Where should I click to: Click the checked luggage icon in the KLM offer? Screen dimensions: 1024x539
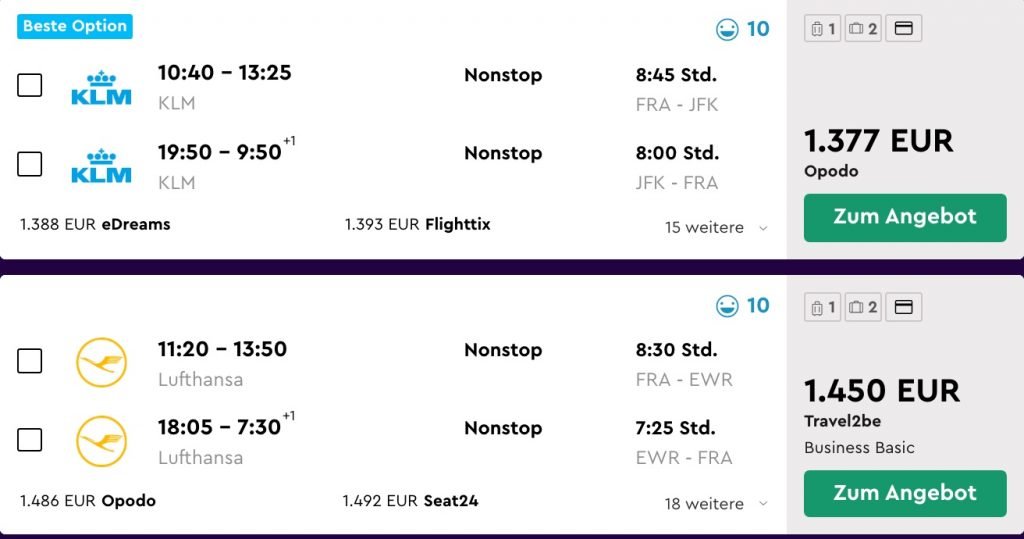(863, 29)
